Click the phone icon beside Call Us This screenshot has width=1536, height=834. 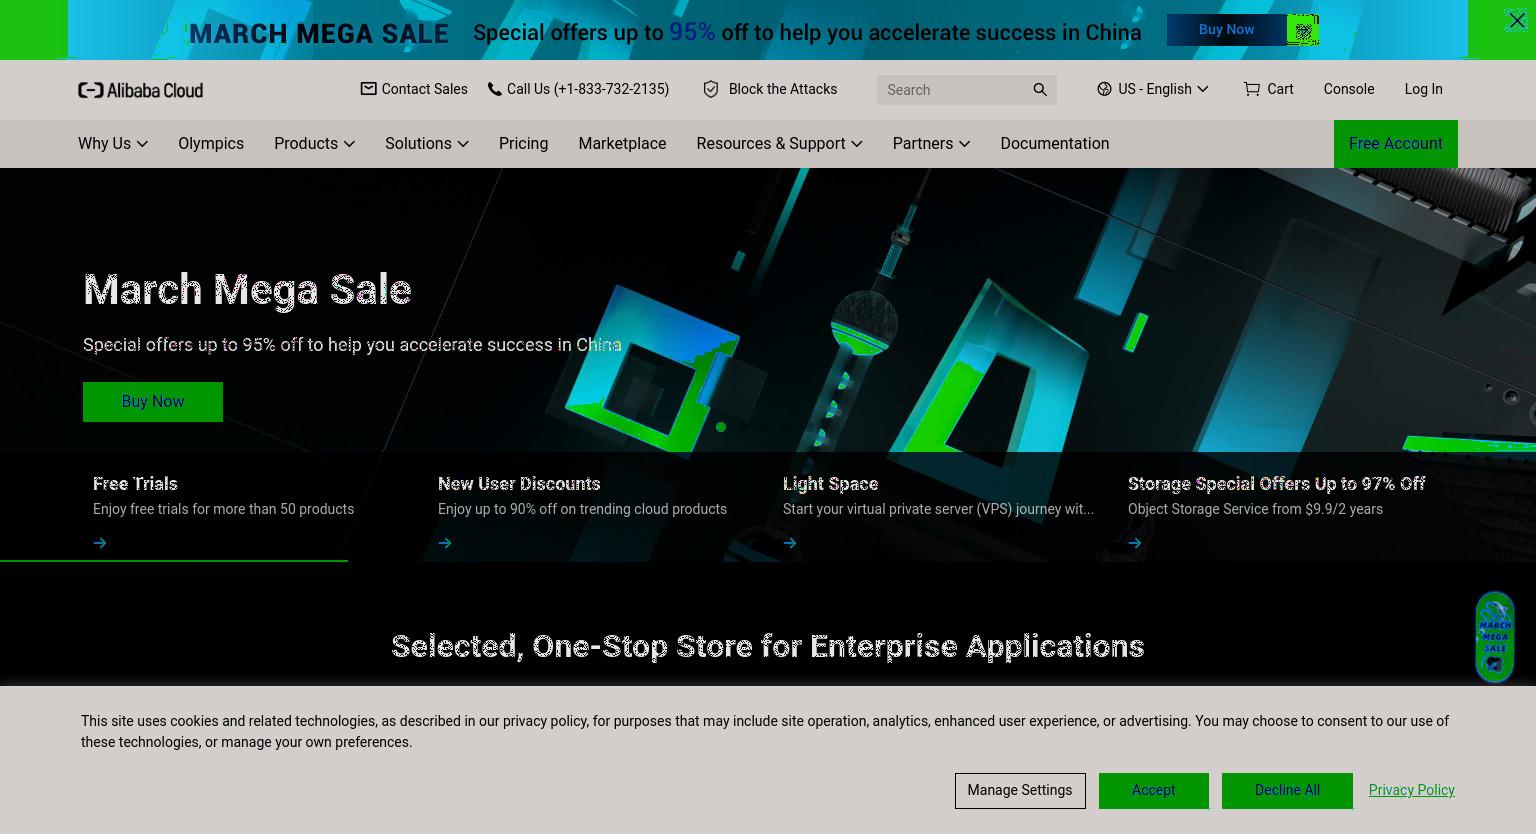pyautogui.click(x=494, y=89)
